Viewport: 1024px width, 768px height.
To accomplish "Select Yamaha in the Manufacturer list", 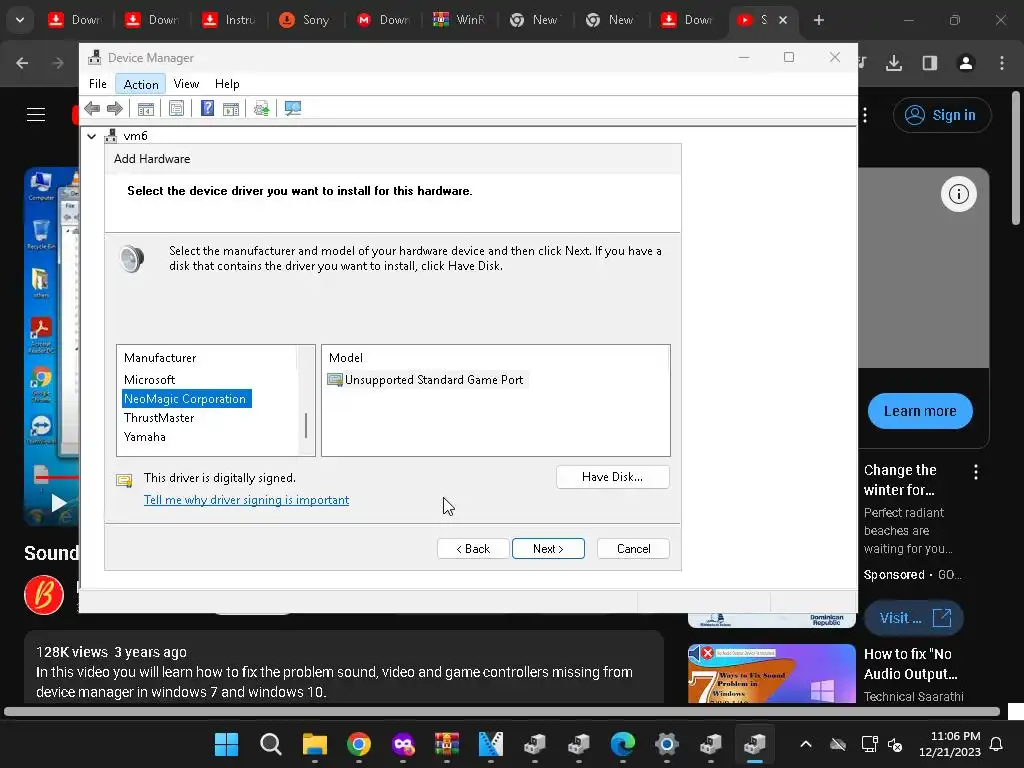I will 144,436.
